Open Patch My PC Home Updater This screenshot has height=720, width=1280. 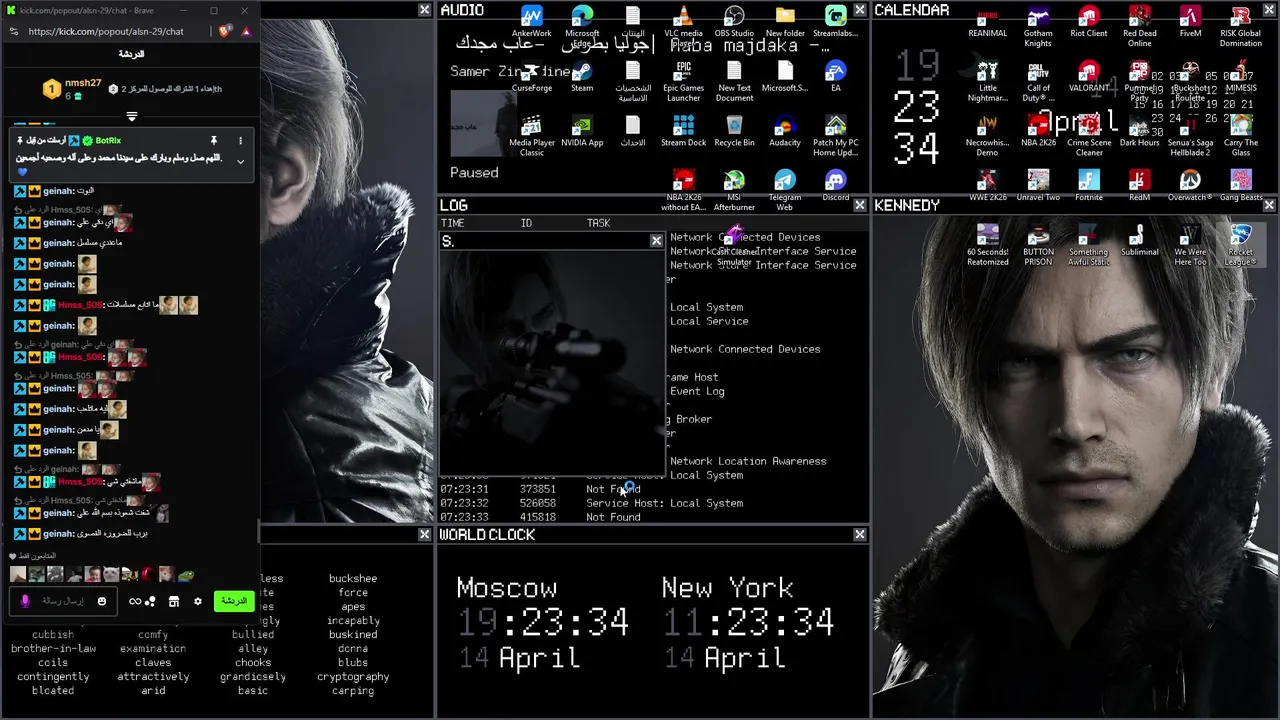(x=836, y=136)
